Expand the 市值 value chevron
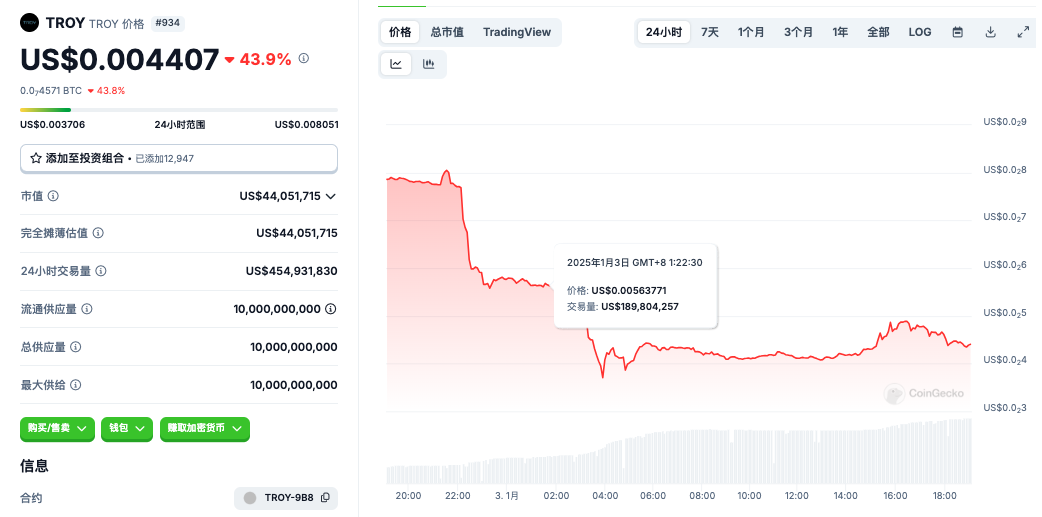Screen dimensions: 1042x517 tap(331, 196)
